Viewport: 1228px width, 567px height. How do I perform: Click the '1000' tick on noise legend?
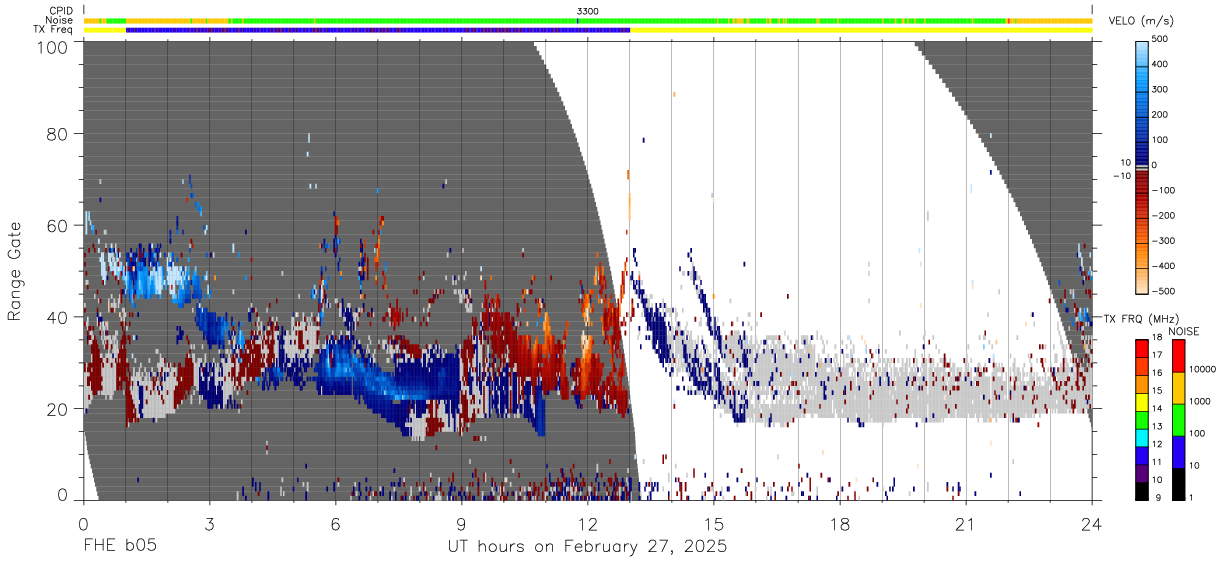click(x=1202, y=401)
